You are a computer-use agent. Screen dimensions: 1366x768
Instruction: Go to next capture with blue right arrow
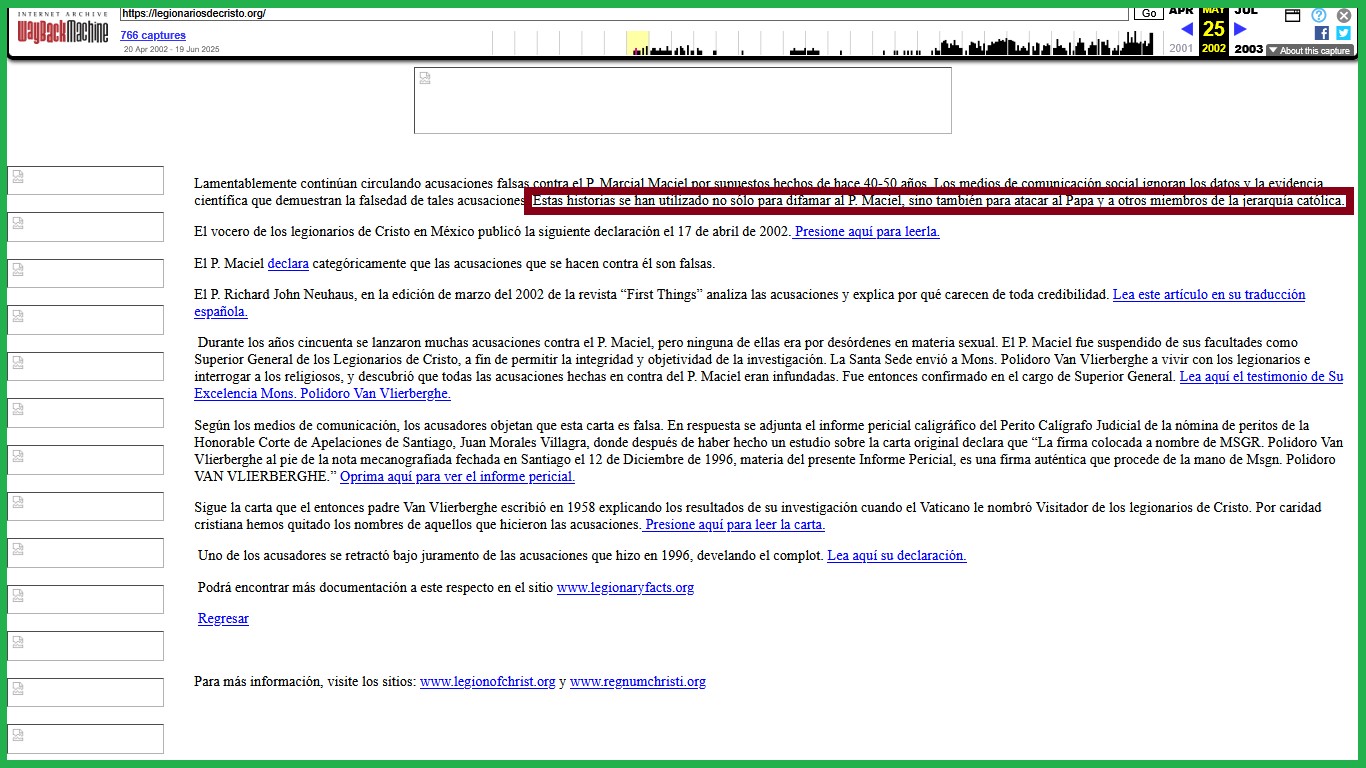point(1241,29)
